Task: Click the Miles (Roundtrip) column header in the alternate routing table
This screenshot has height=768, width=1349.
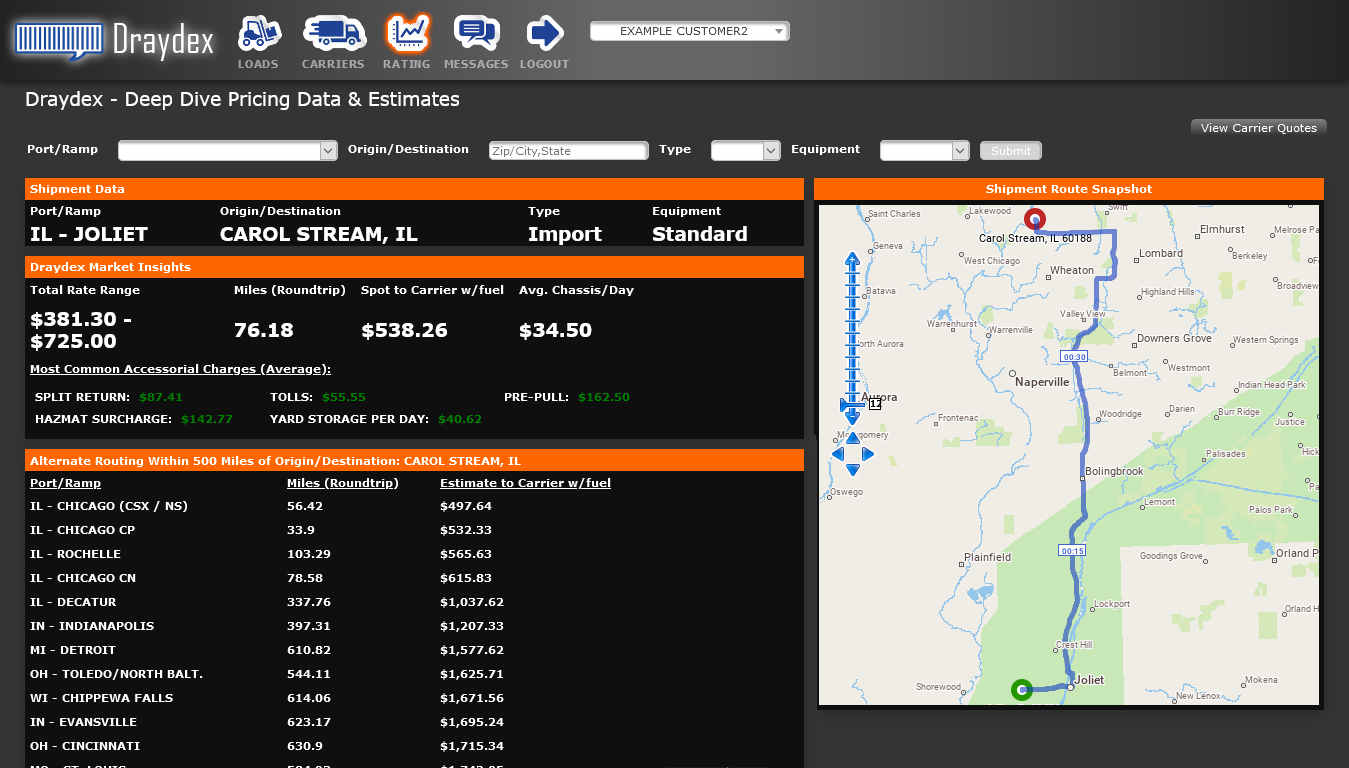Action: point(343,483)
